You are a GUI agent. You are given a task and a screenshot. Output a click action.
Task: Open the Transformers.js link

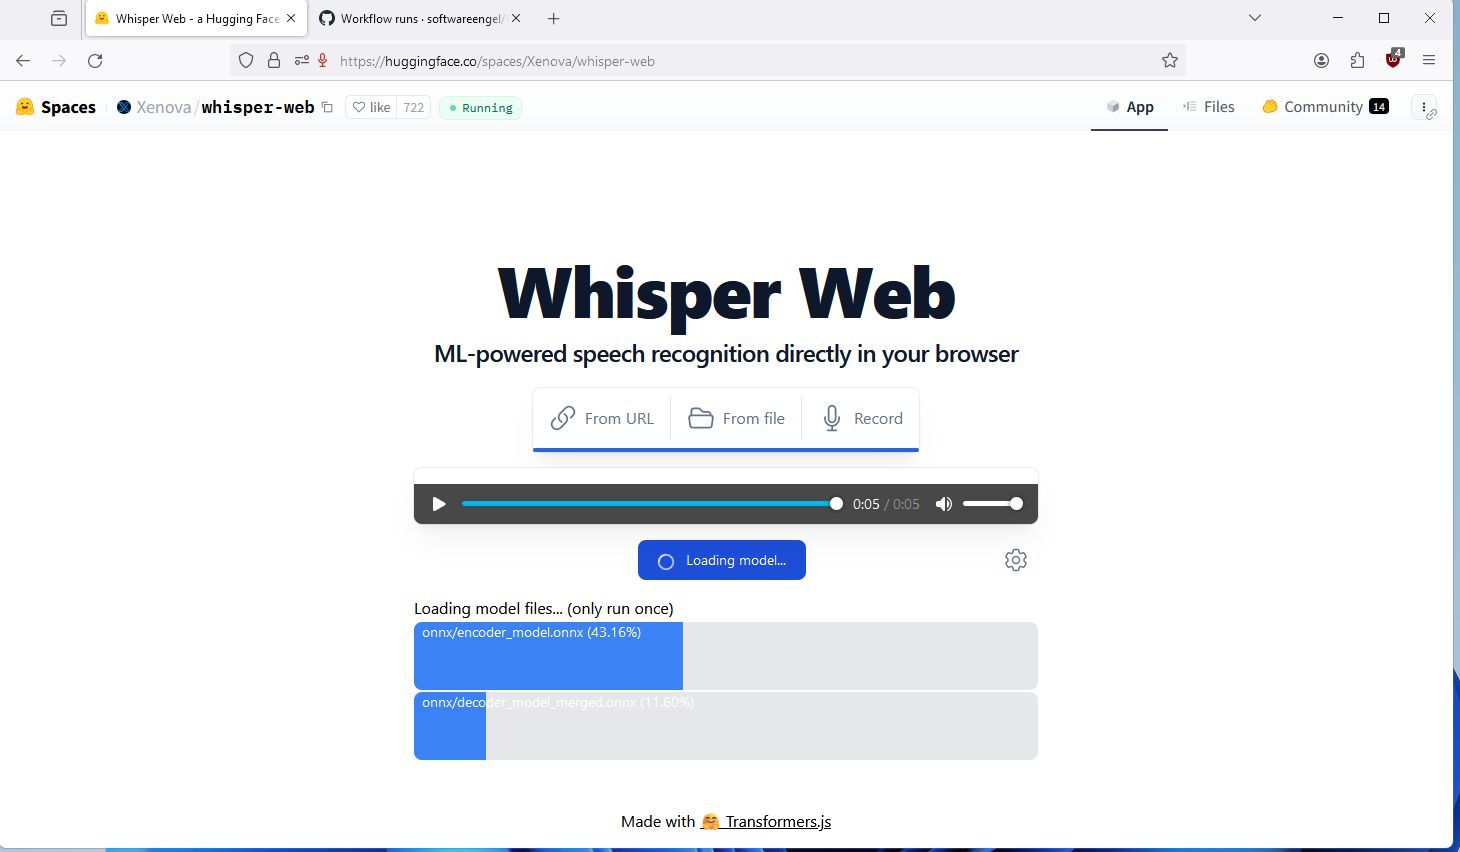tap(766, 822)
